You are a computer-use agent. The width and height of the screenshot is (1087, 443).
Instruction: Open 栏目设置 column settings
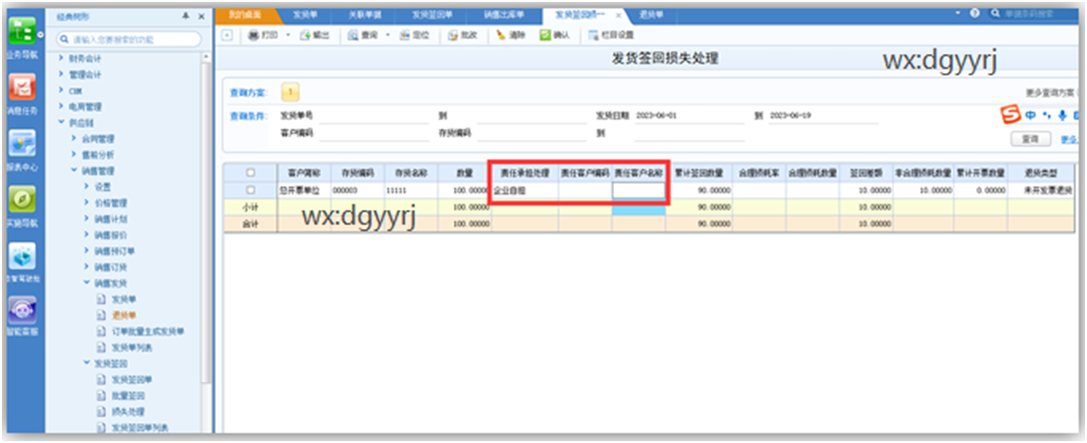610,35
